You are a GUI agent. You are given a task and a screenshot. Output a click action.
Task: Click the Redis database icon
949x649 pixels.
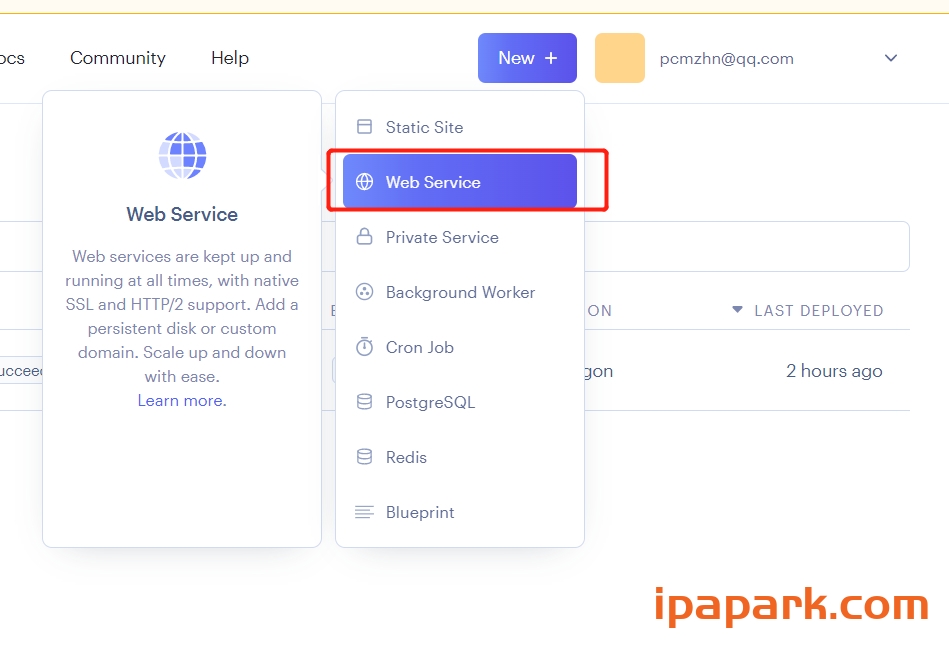click(364, 457)
